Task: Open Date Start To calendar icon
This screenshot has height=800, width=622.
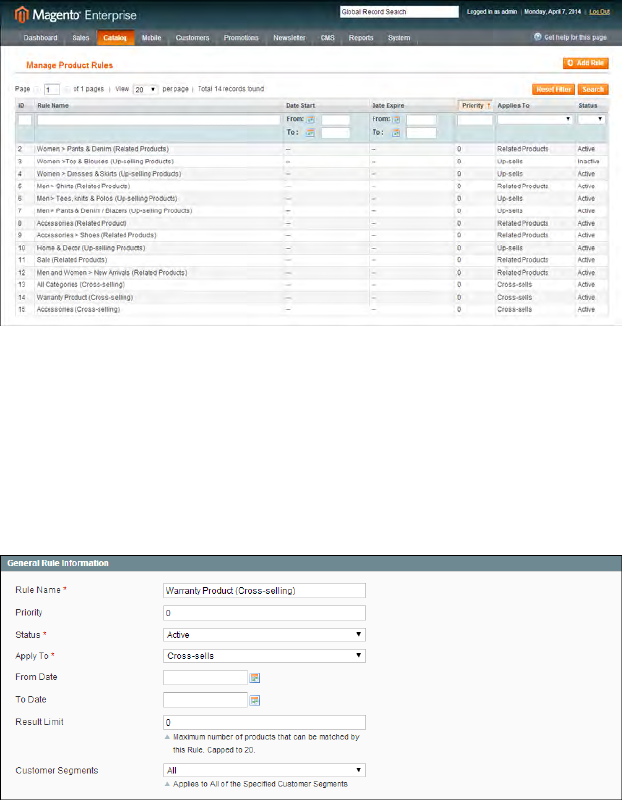Action: pyautogui.click(x=310, y=133)
